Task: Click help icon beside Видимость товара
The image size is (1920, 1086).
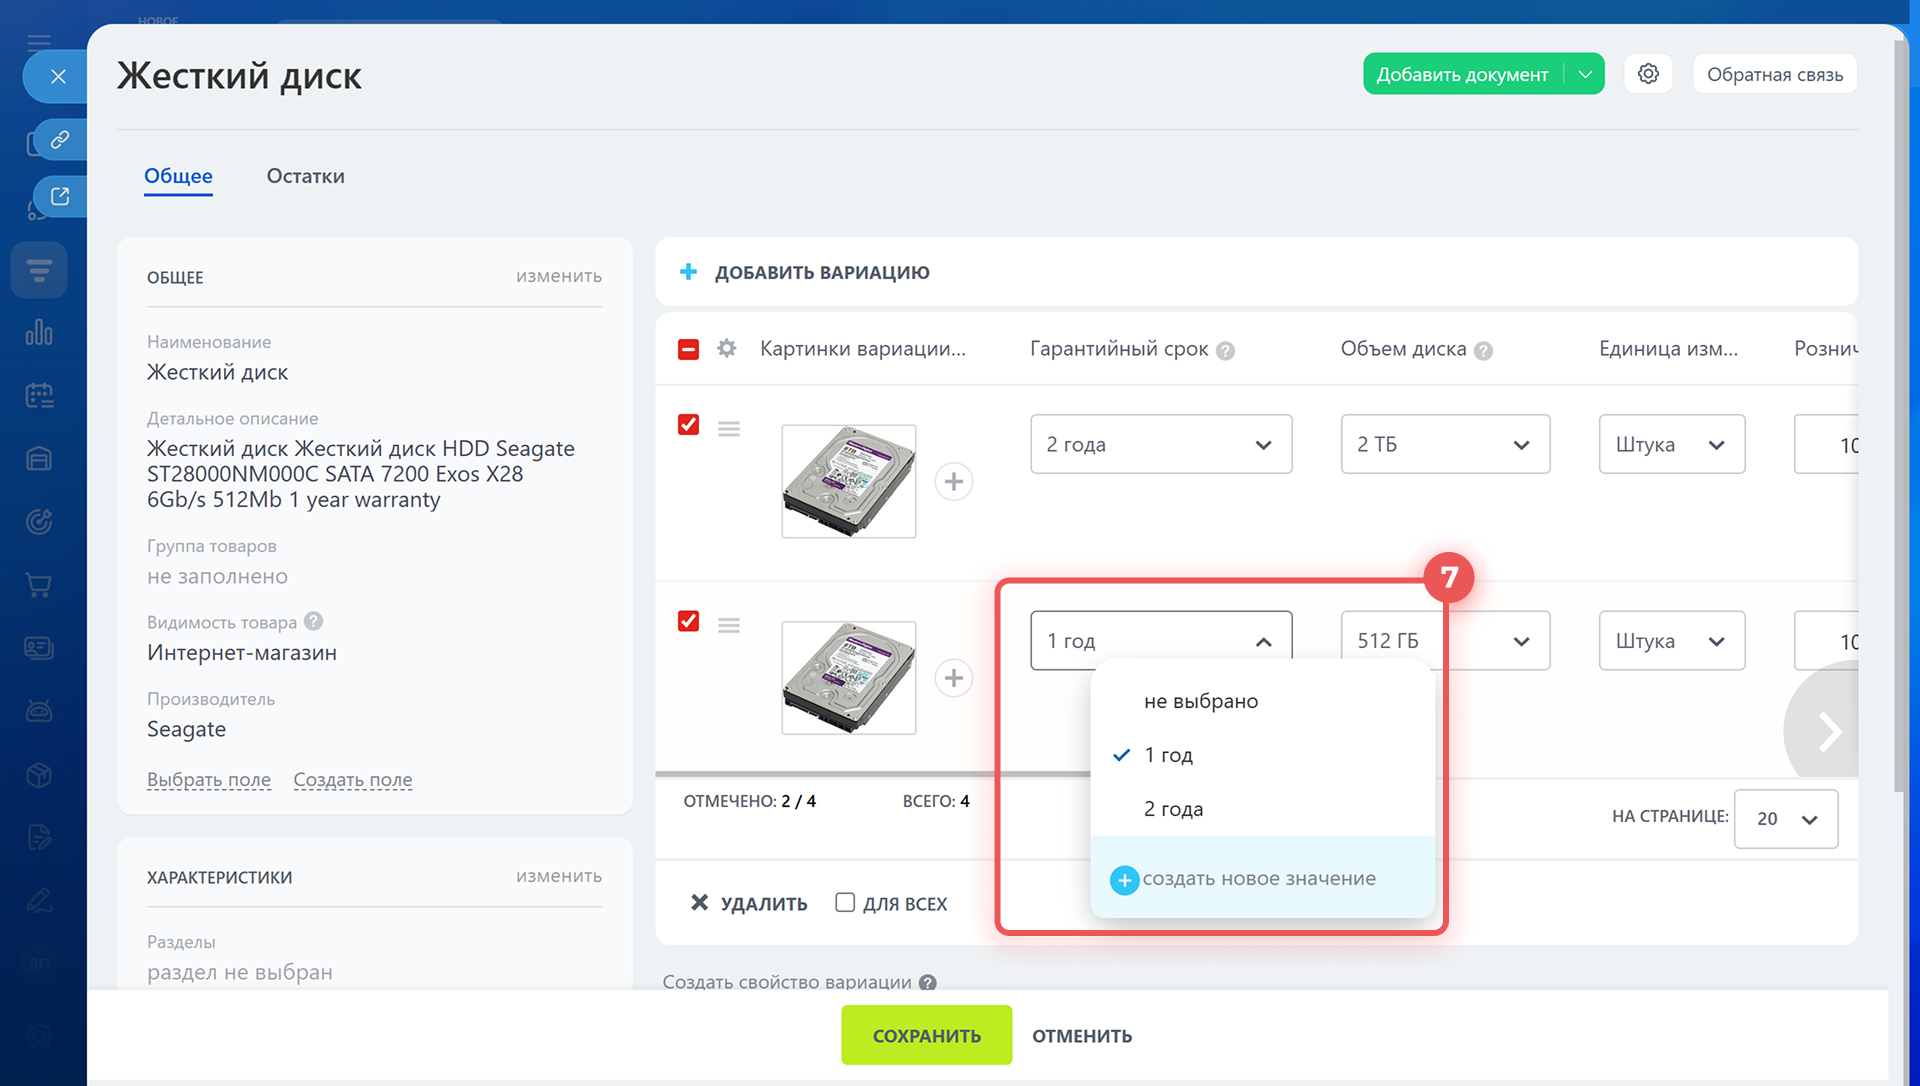Action: click(x=313, y=621)
